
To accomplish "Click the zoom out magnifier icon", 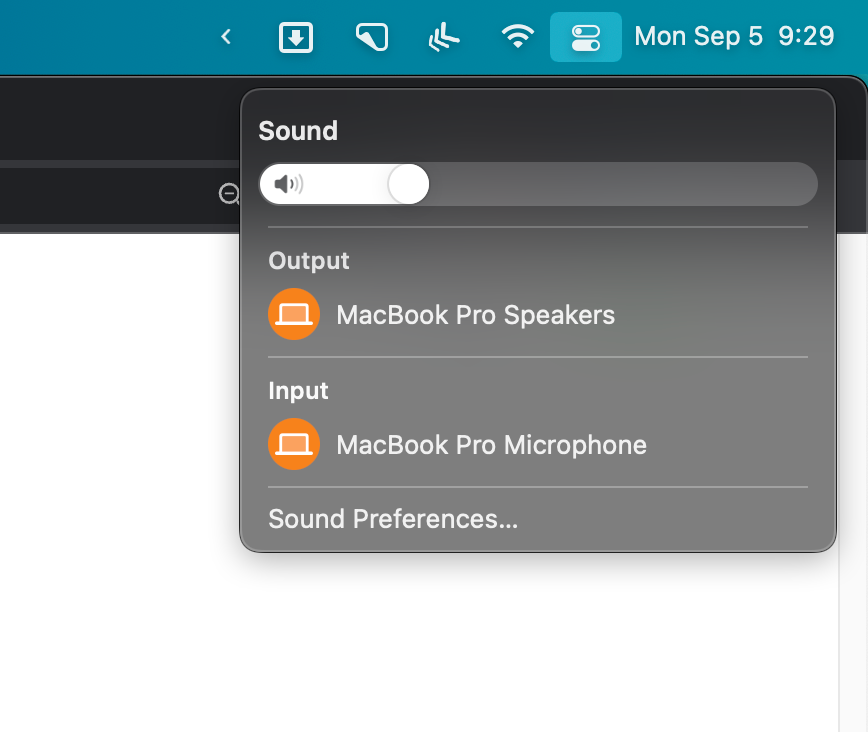I will 229,194.
